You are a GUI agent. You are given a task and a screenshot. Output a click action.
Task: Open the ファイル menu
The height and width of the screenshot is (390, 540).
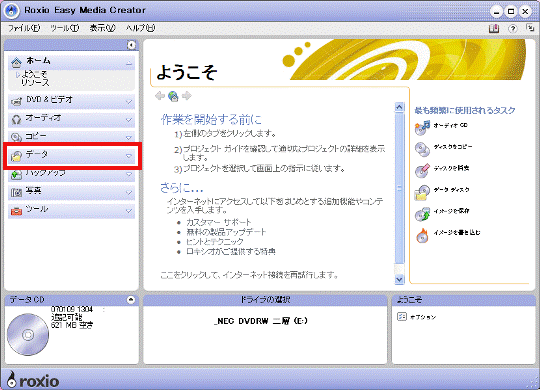tap(24, 28)
